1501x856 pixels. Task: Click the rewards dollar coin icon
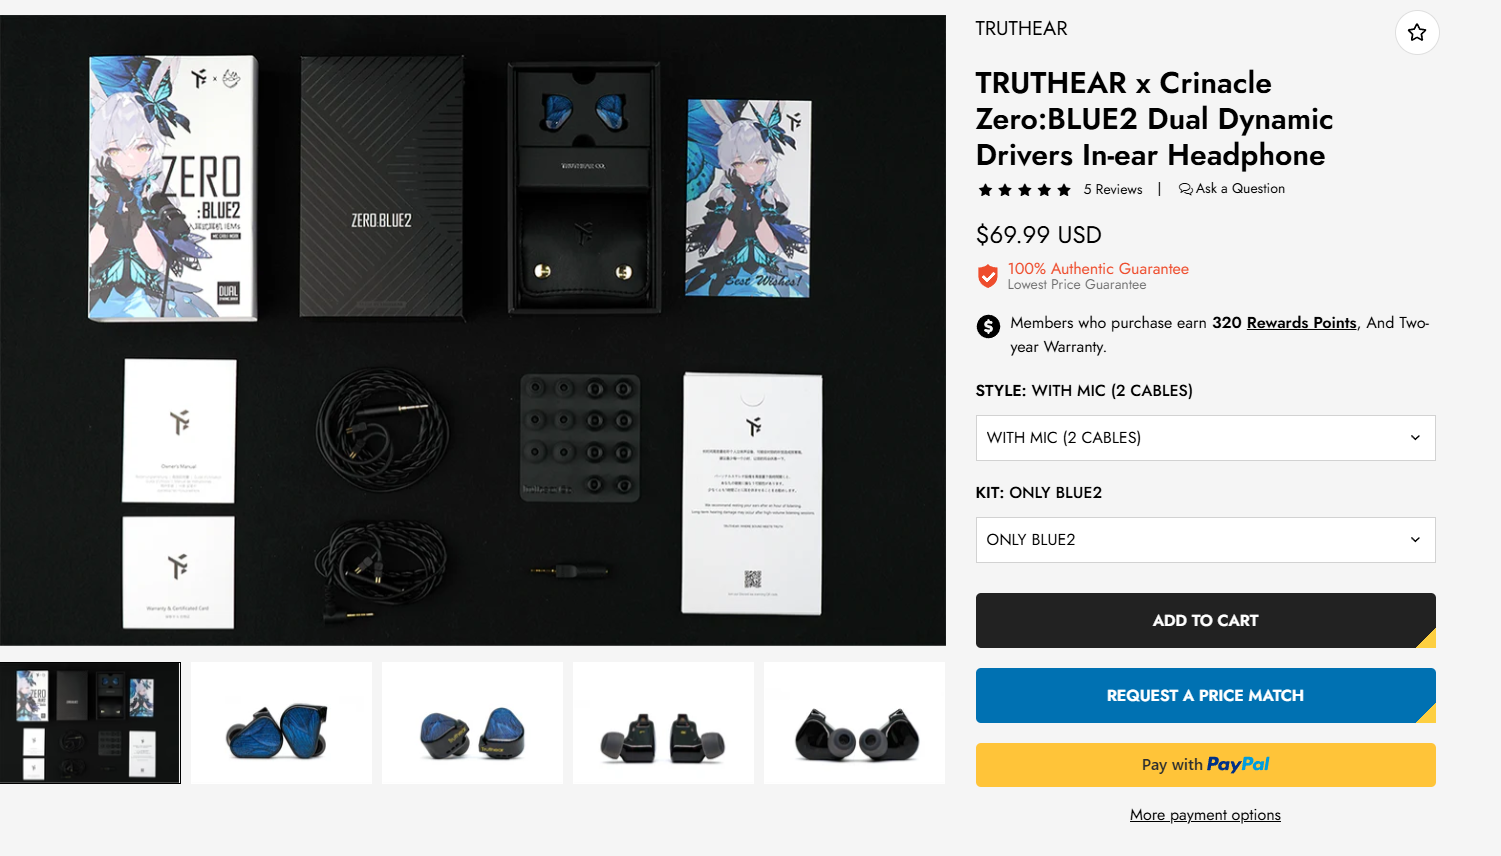click(988, 326)
